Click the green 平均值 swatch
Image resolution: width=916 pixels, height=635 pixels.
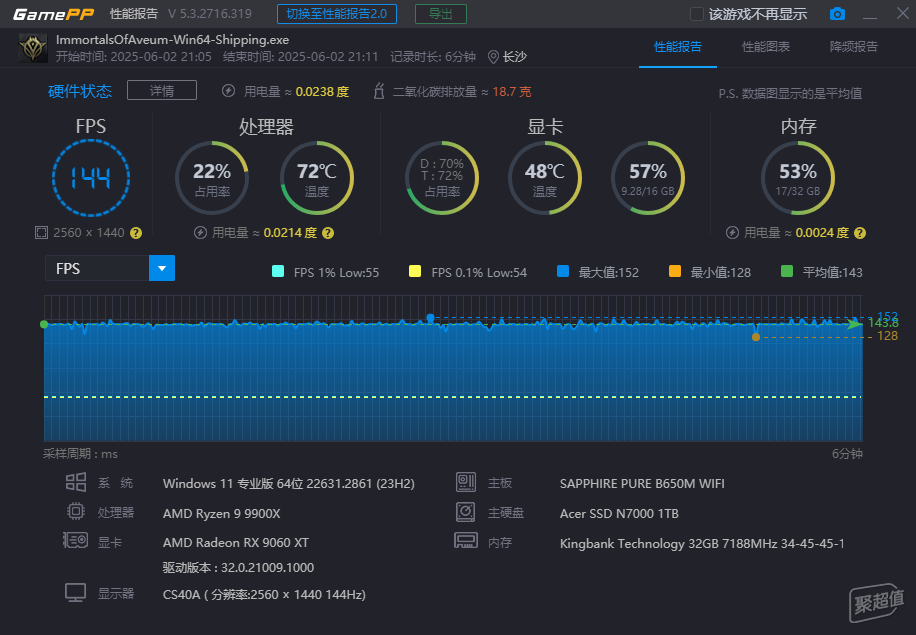point(787,271)
